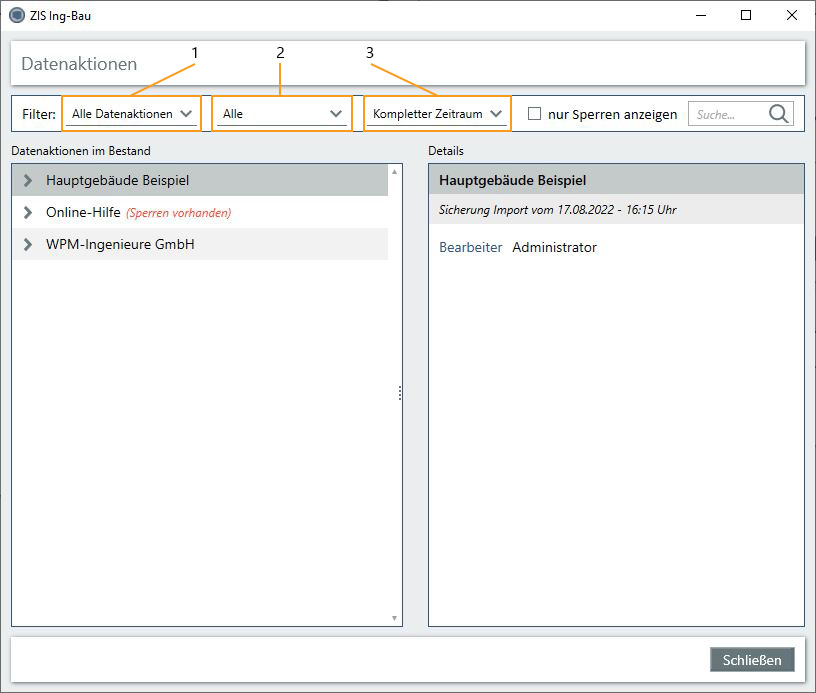The image size is (816, 693).
Task: Click the list scrollbar up arrow
Action: pyautogui.click(x=395, y=172)
